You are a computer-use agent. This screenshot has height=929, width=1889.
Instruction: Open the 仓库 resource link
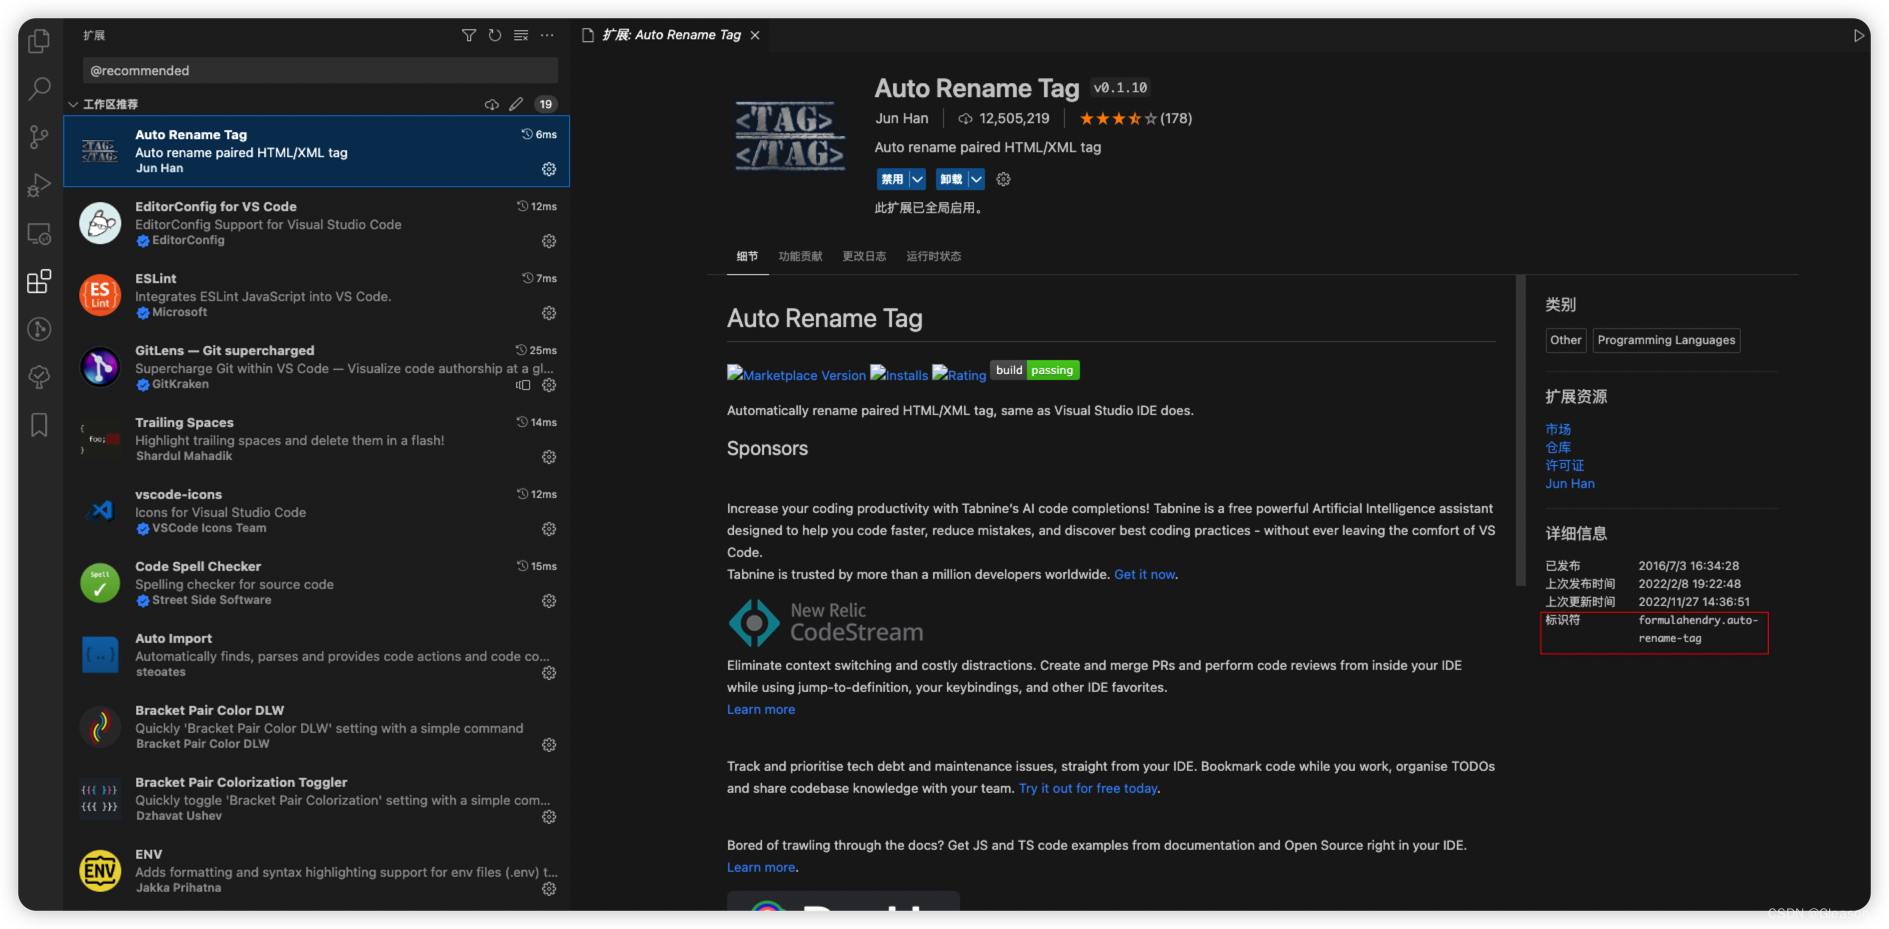(1558, 447)
